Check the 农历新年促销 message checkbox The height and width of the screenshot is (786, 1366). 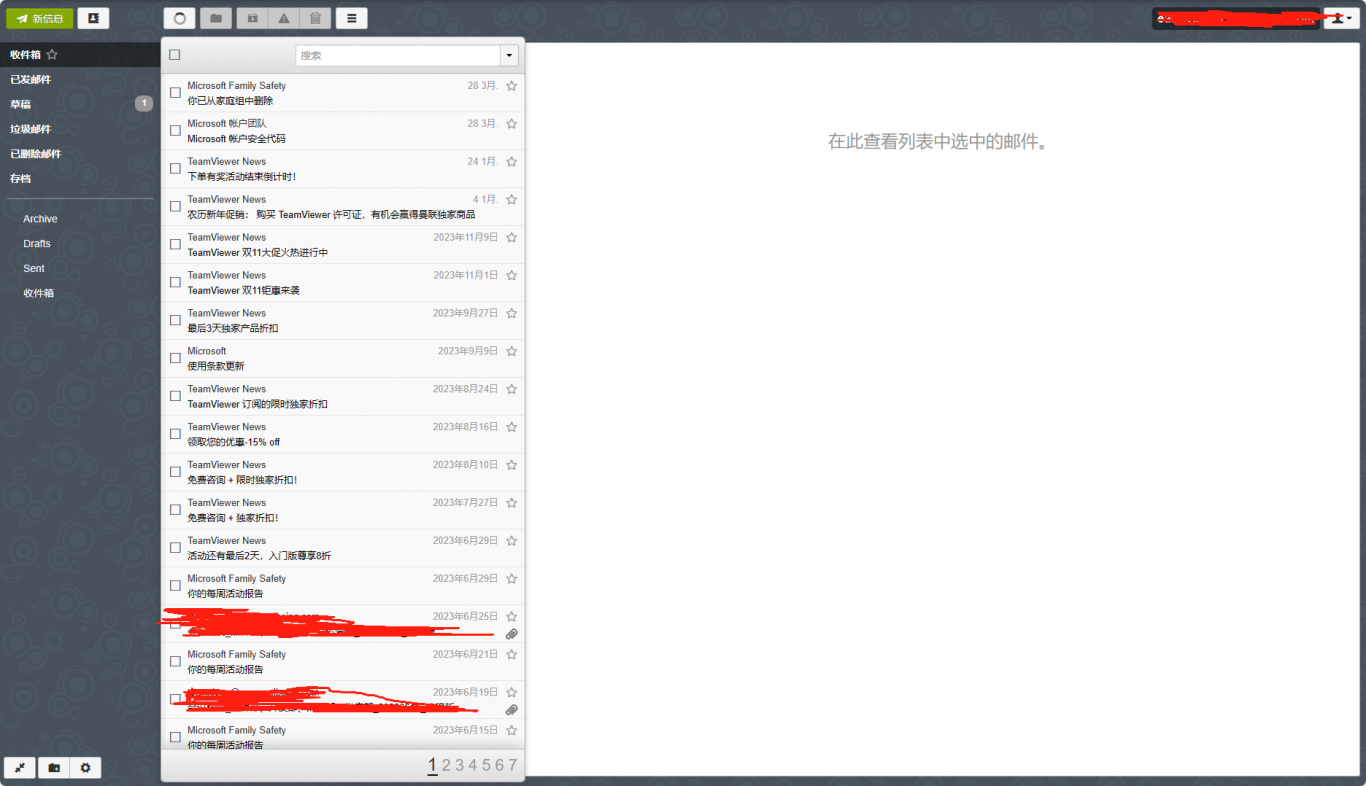coord(175,206)
